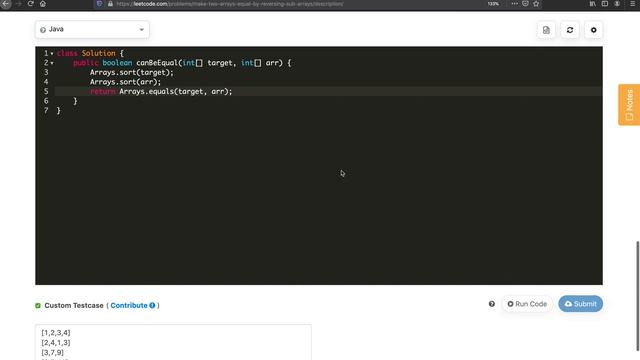
Task: Collapse the class Solution fold arrow on line 1
Action: coord(52,53)
